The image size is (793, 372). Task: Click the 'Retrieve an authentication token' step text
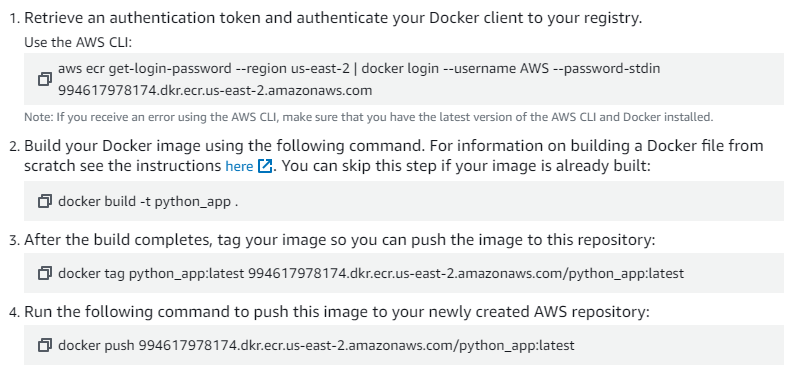pyautogui.click(x=333, y=18)
